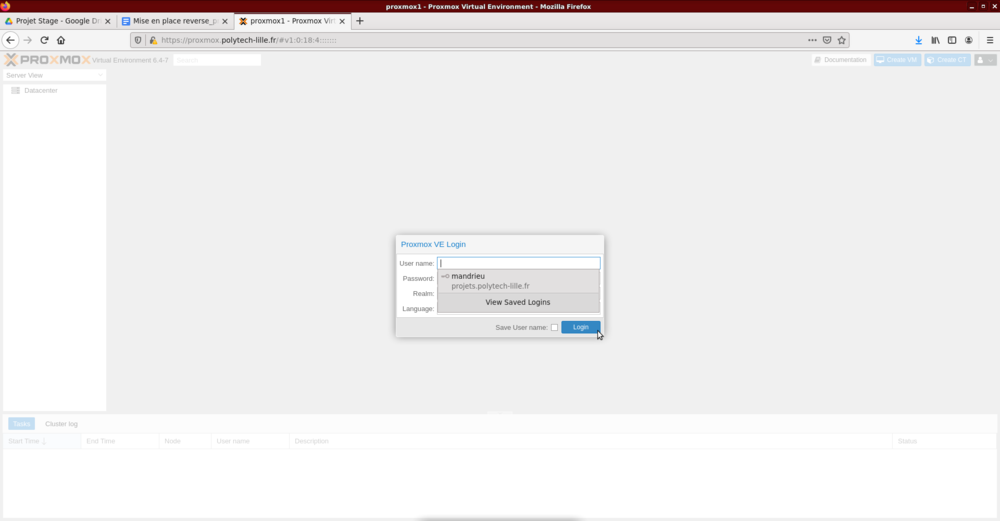Viewport: 1000px width, 521px height.
Task: Save page to Pocket icon
Action: pos(827,40)
